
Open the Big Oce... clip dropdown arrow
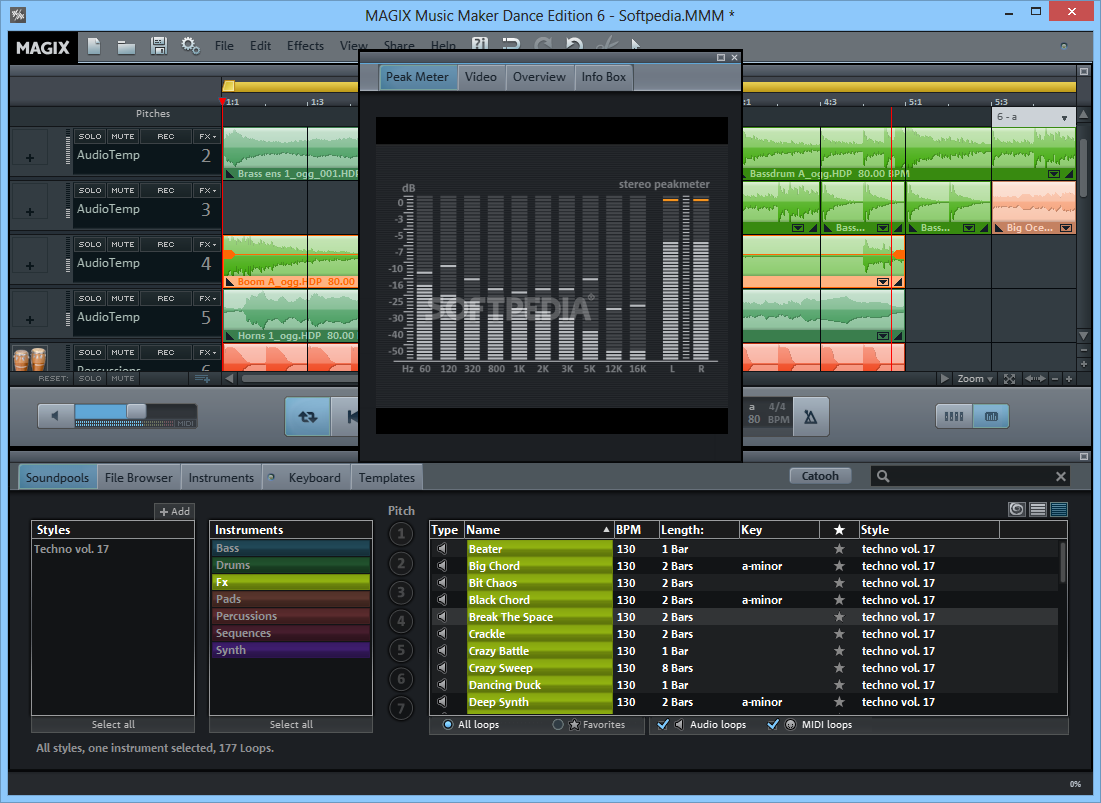tap(1066, 227)
